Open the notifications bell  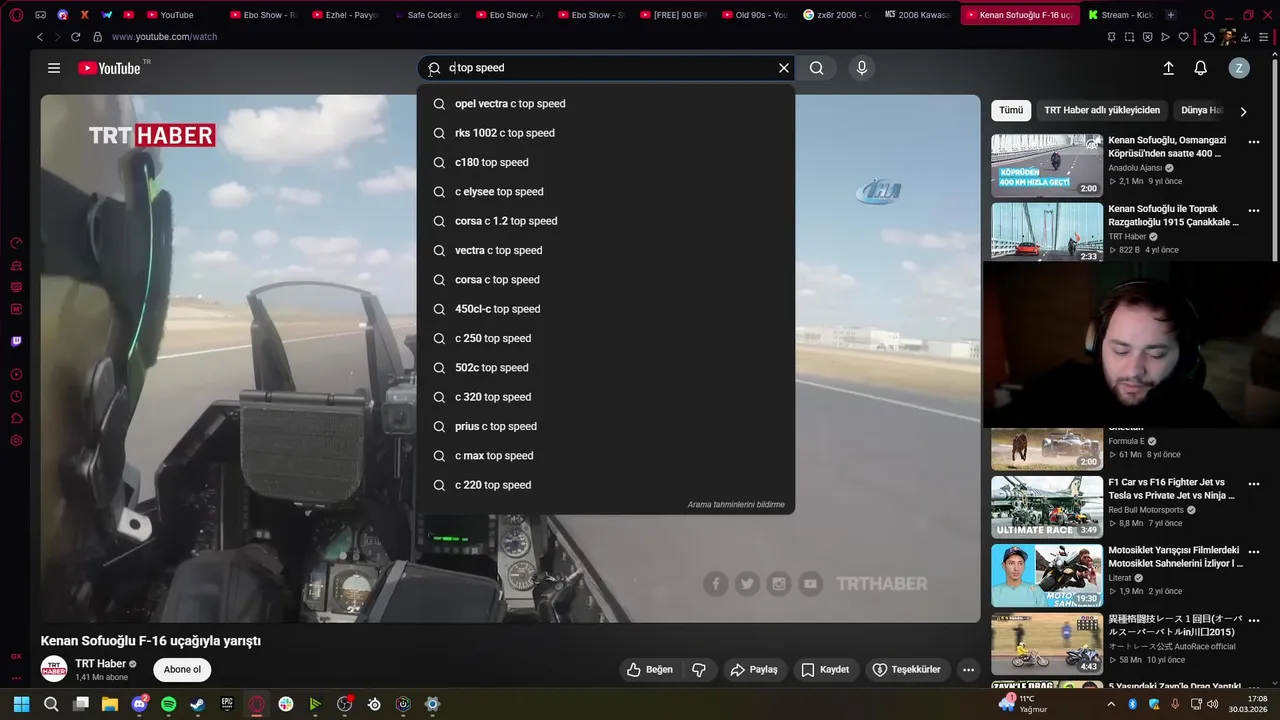click(x=1201, y=68)
